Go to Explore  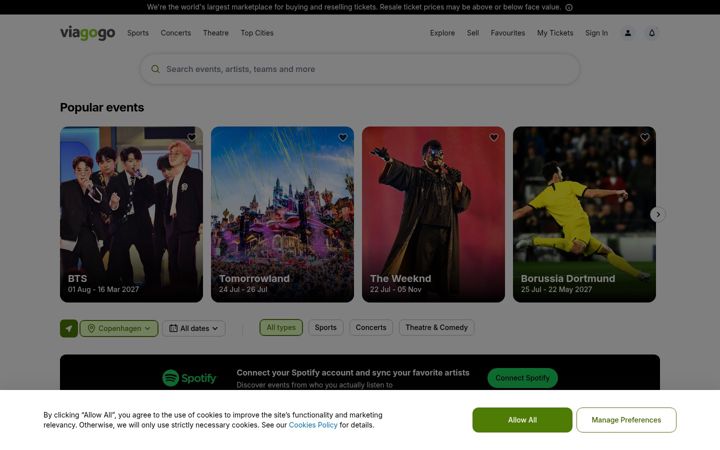click(442, 33)
